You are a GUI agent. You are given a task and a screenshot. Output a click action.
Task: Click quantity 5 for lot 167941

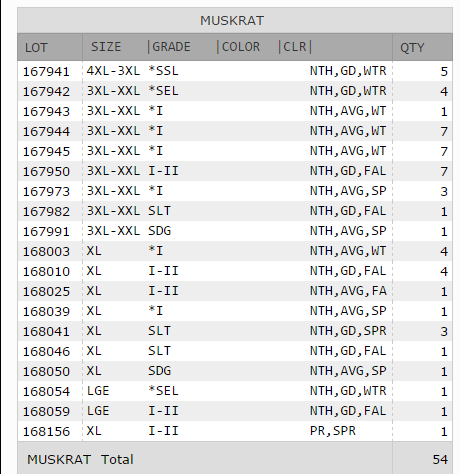pyautogui.click(x=444, y=71)
